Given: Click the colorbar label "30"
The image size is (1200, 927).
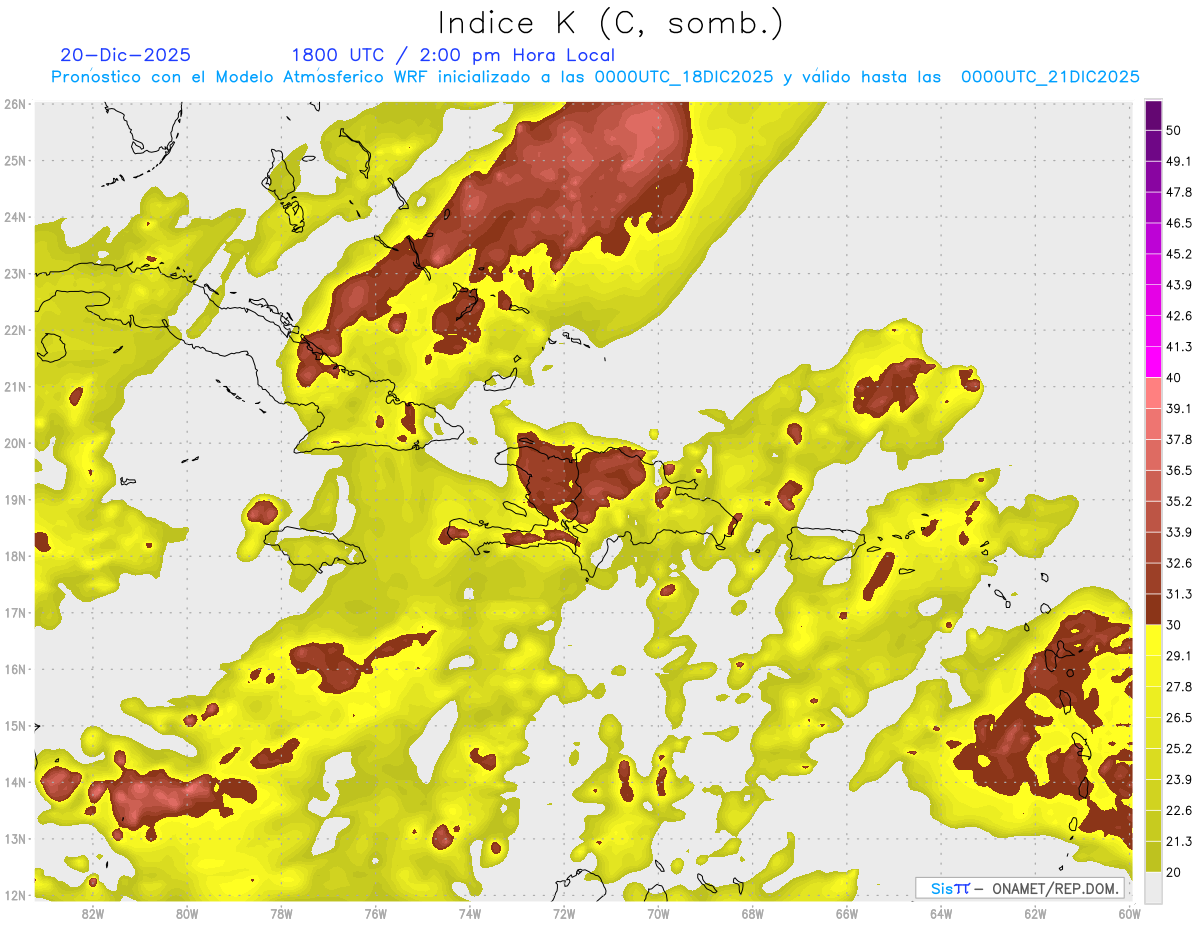Looking at the screenshot, I should click(x=1174, y=625).
